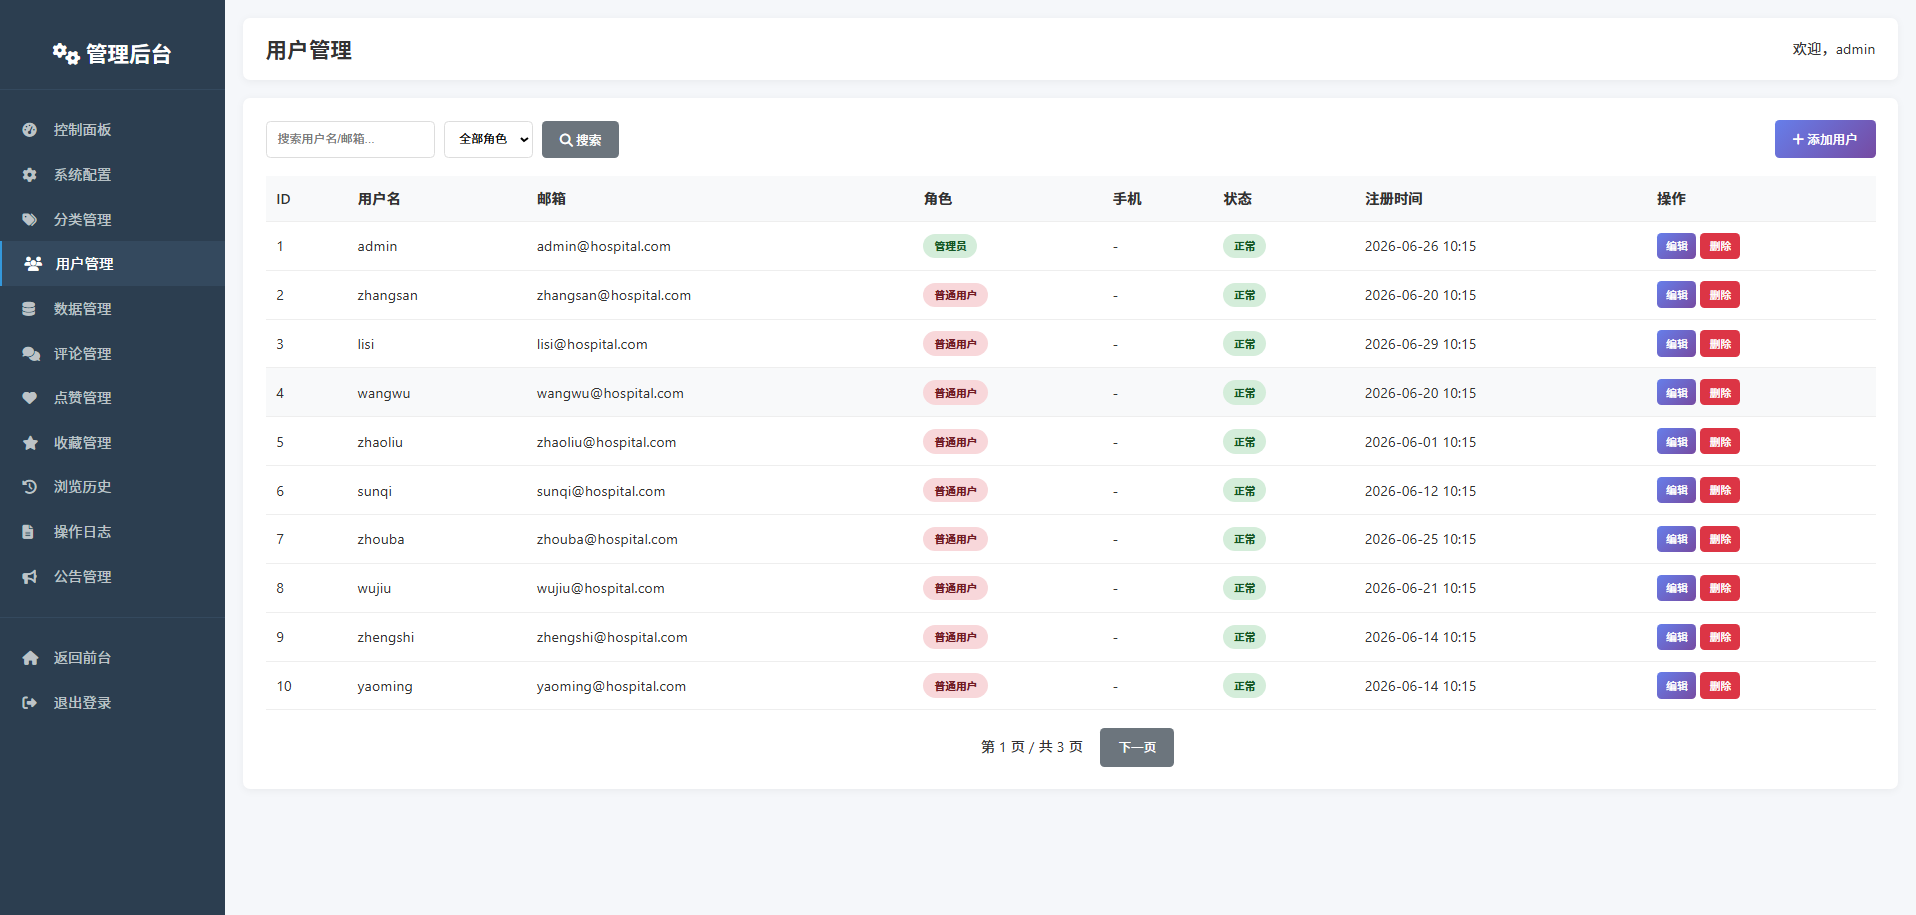This screenshot has height=915, width=1916.
Task: Click the 用户管理 users icon
Action: pos(33,264)
